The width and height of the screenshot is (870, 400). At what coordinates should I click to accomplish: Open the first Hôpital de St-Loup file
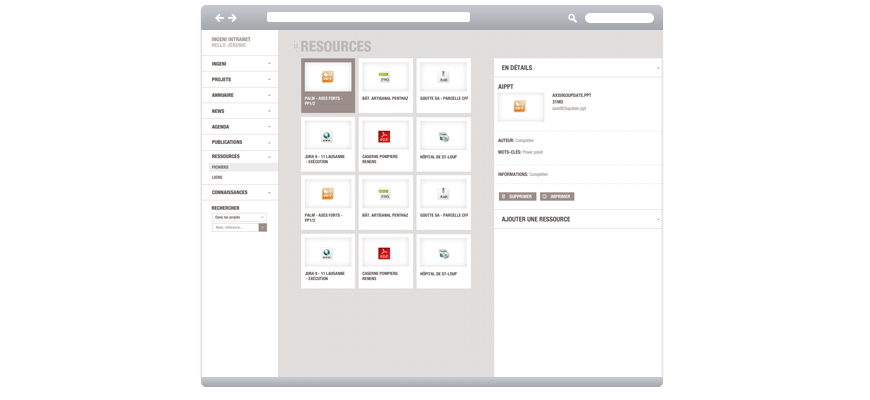click(x=443, y=136)
